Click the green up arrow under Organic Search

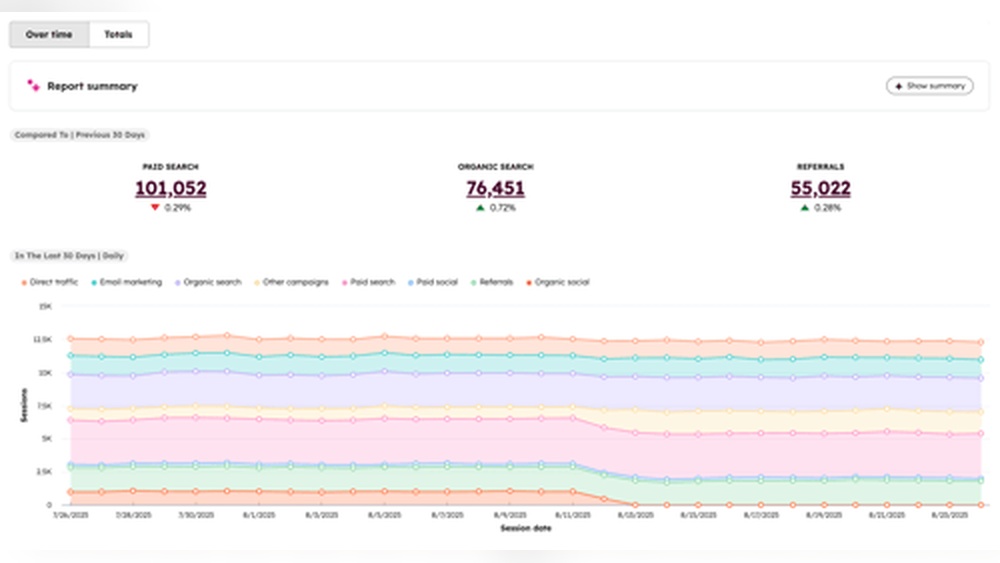tap(480, 208)
